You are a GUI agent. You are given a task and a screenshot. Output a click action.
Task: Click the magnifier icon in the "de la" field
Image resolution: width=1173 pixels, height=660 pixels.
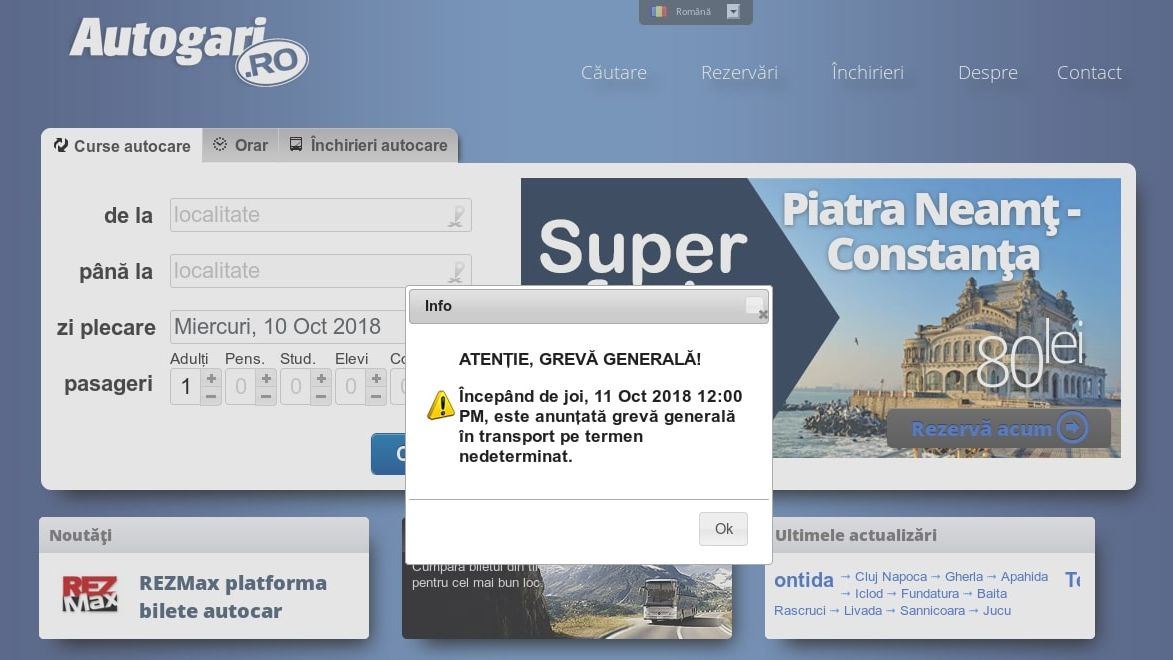click(x=456, y=215)
